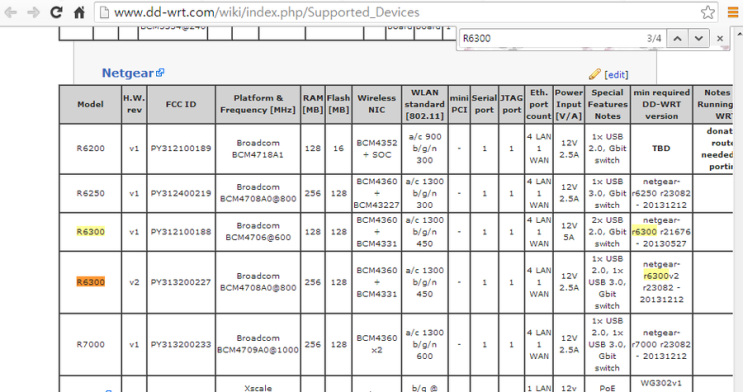This screenshot has width=743, height=392.
Task: Click the browser back arrow
Action: [10, 12]
